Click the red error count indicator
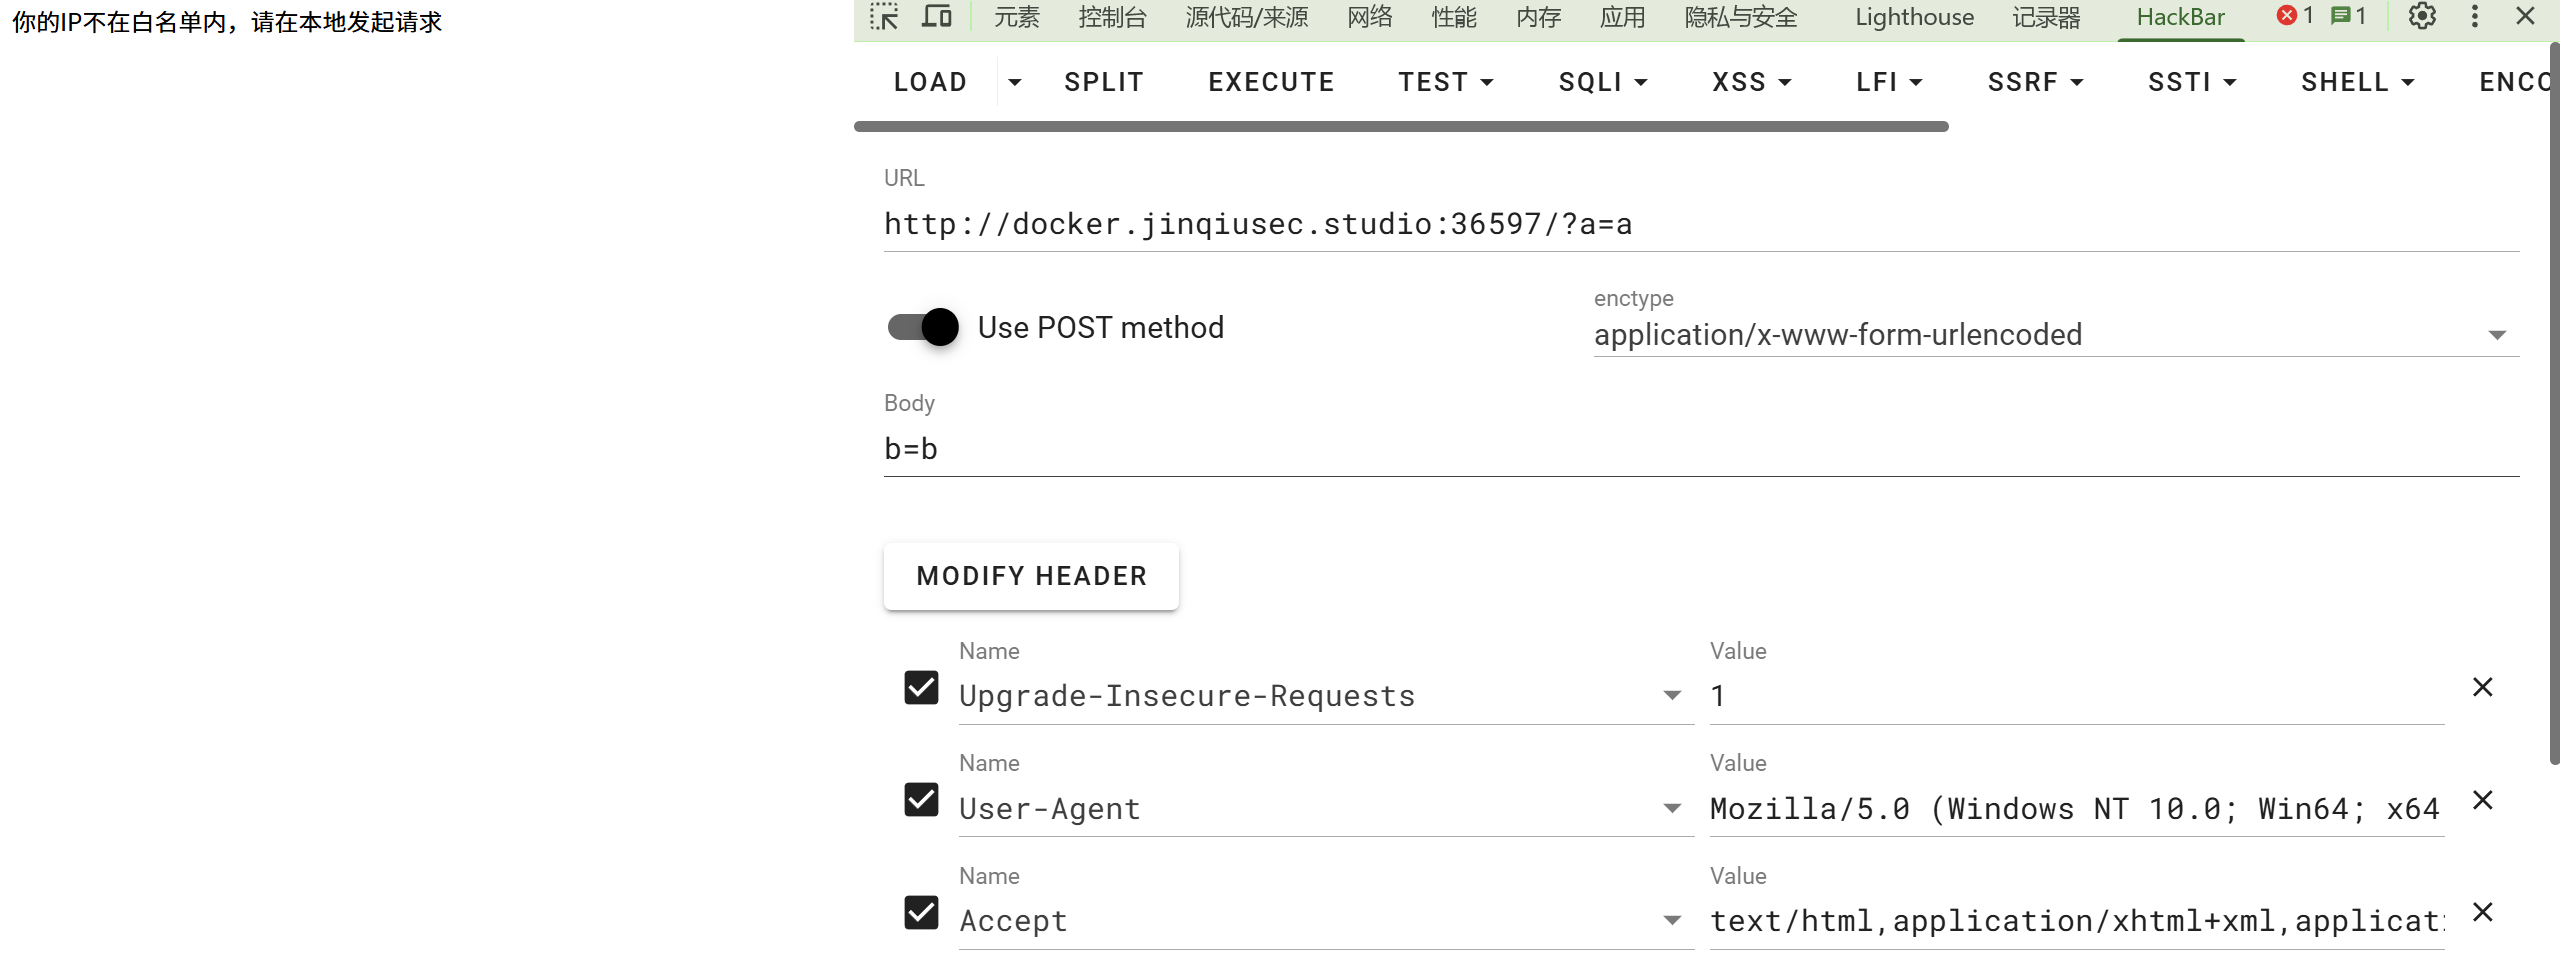Screen dimensions: 2560x961 point(2295,17)
